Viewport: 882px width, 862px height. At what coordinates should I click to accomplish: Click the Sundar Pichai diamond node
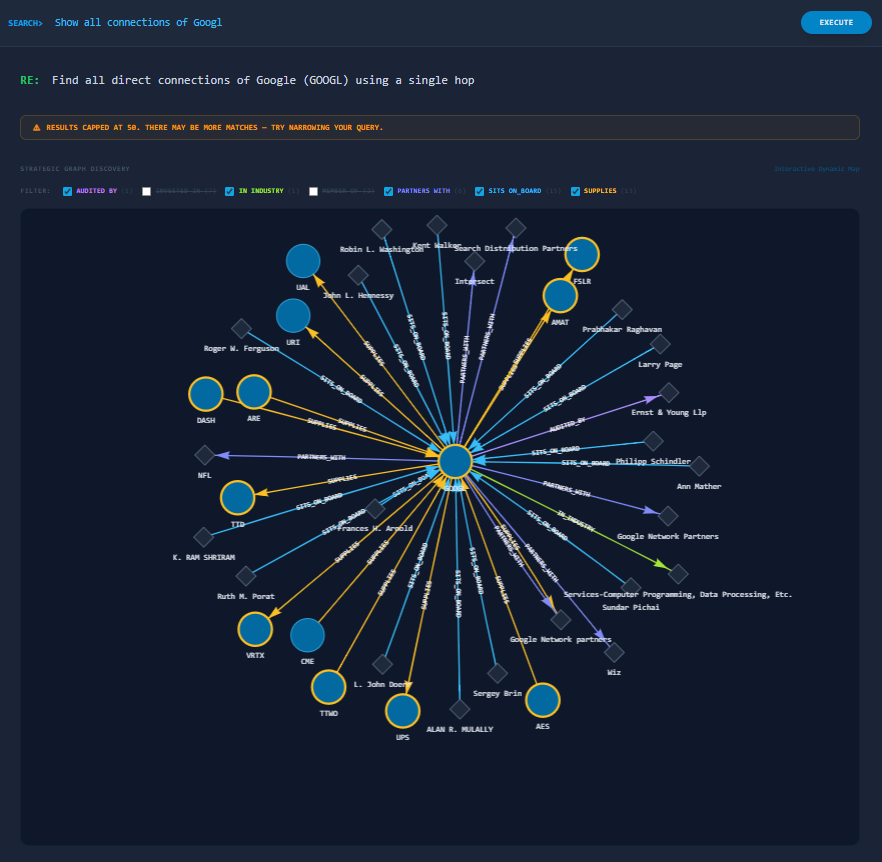pyautogui.click(x=631, y=587)
